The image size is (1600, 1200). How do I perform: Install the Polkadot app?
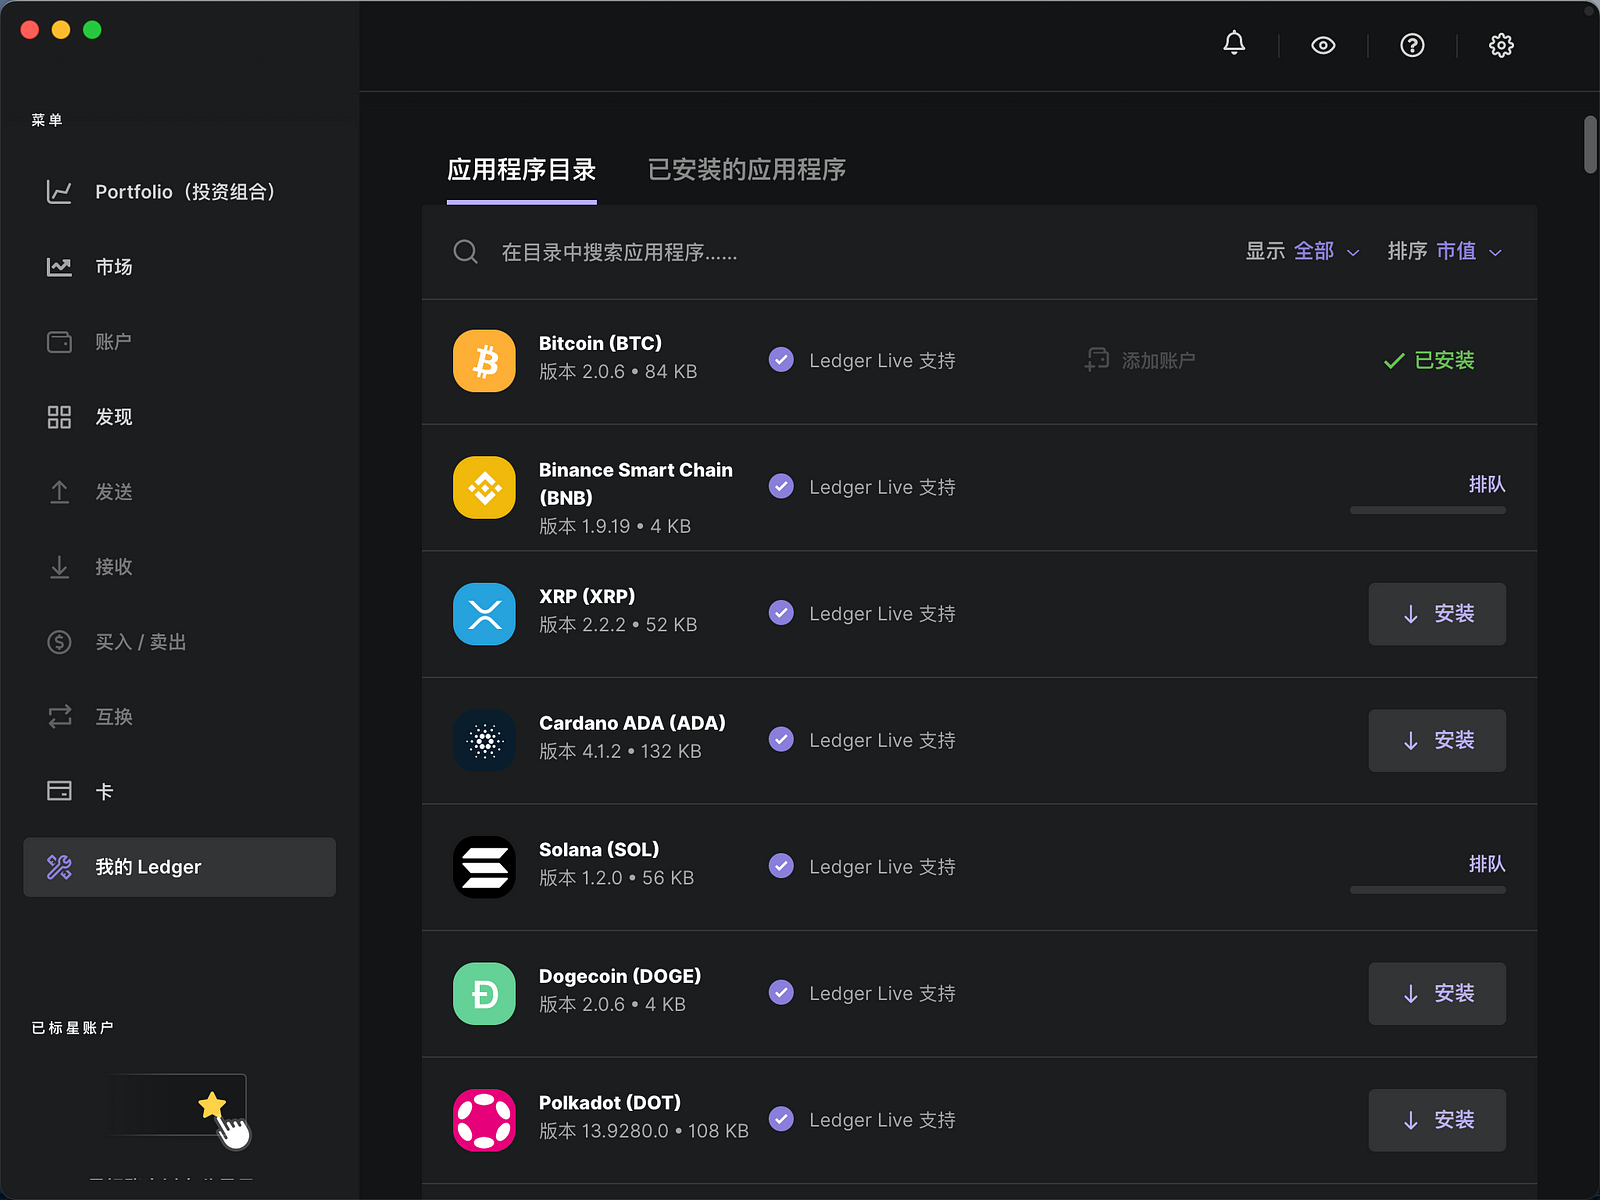click(x=1437, y=1120)
